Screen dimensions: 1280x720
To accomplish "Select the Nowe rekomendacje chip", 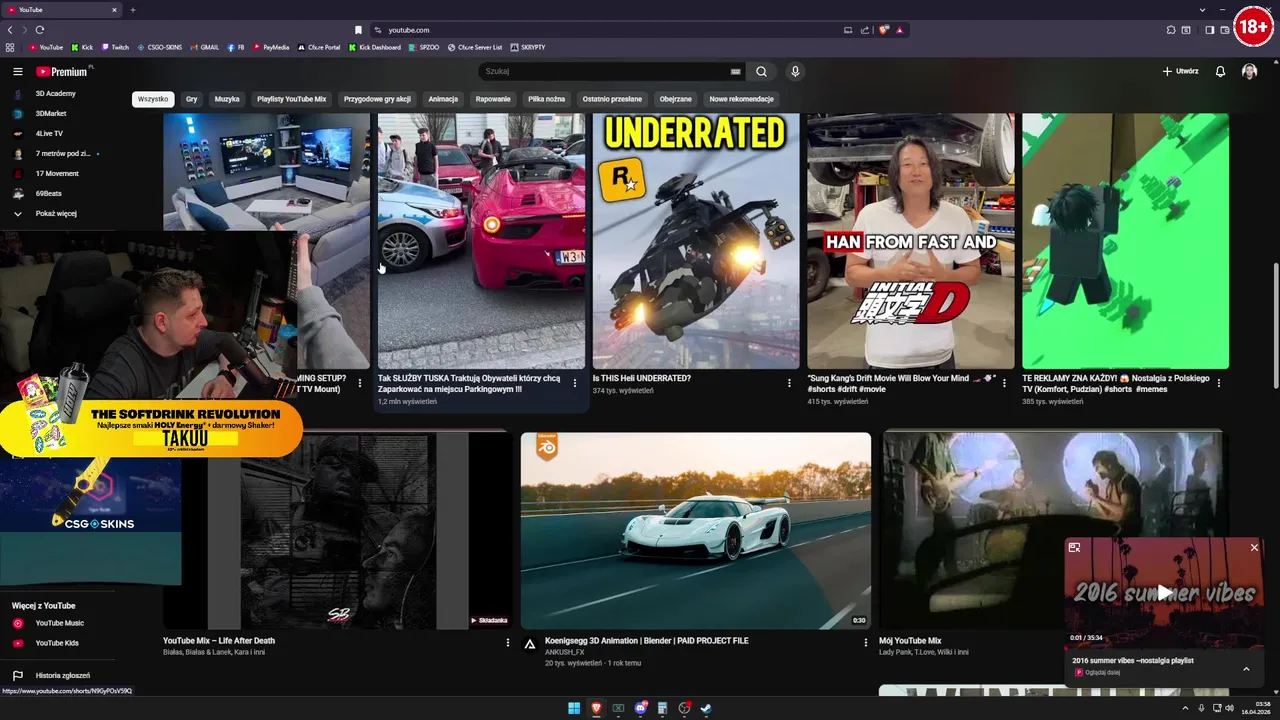I will click(x=741, y=99).
